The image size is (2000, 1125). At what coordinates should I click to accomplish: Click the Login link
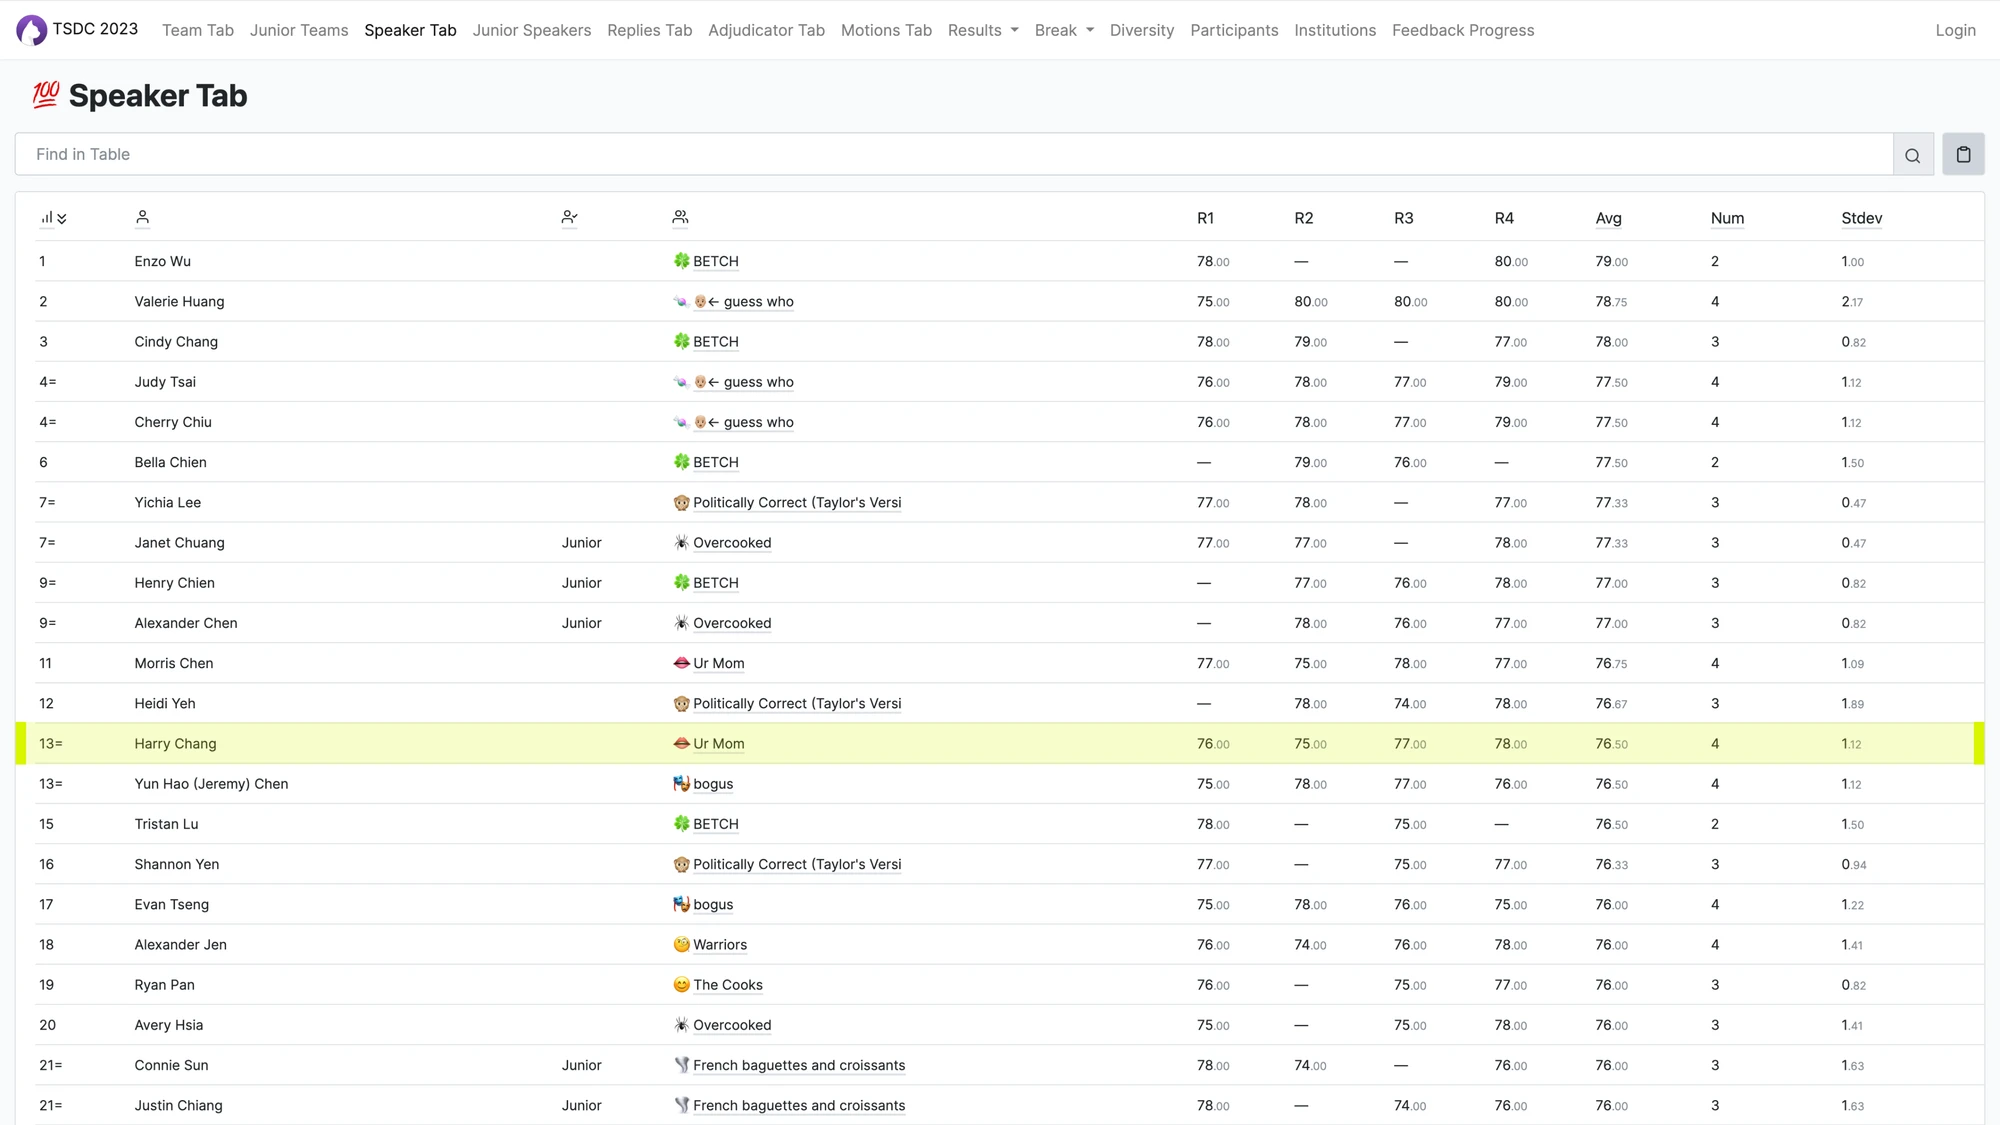(x=1955, y=30)
